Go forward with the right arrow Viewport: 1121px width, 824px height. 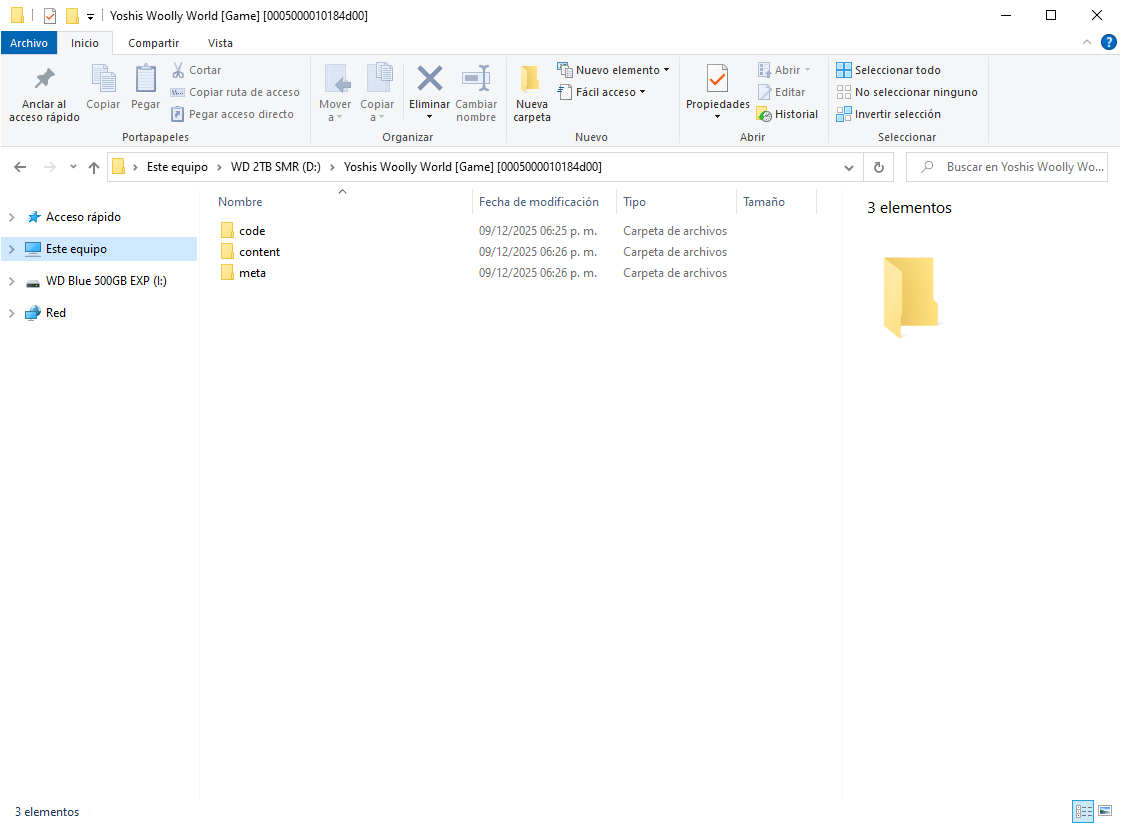click(x=49, y=167)
